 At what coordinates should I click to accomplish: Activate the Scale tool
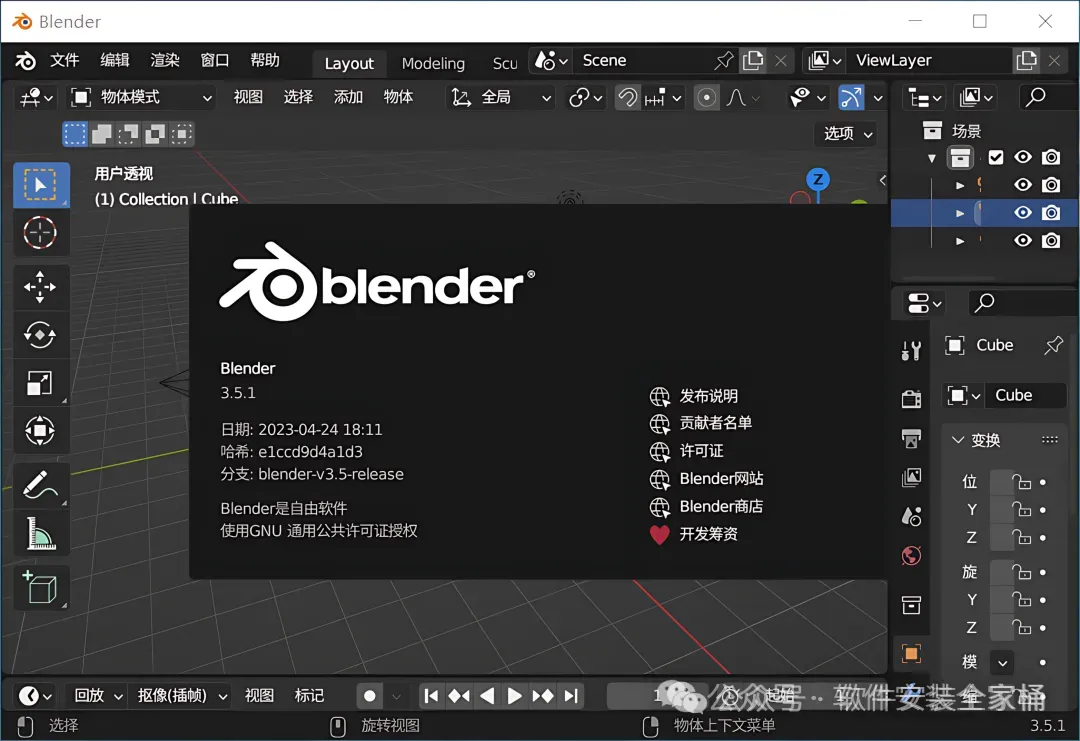pos(41,383)
